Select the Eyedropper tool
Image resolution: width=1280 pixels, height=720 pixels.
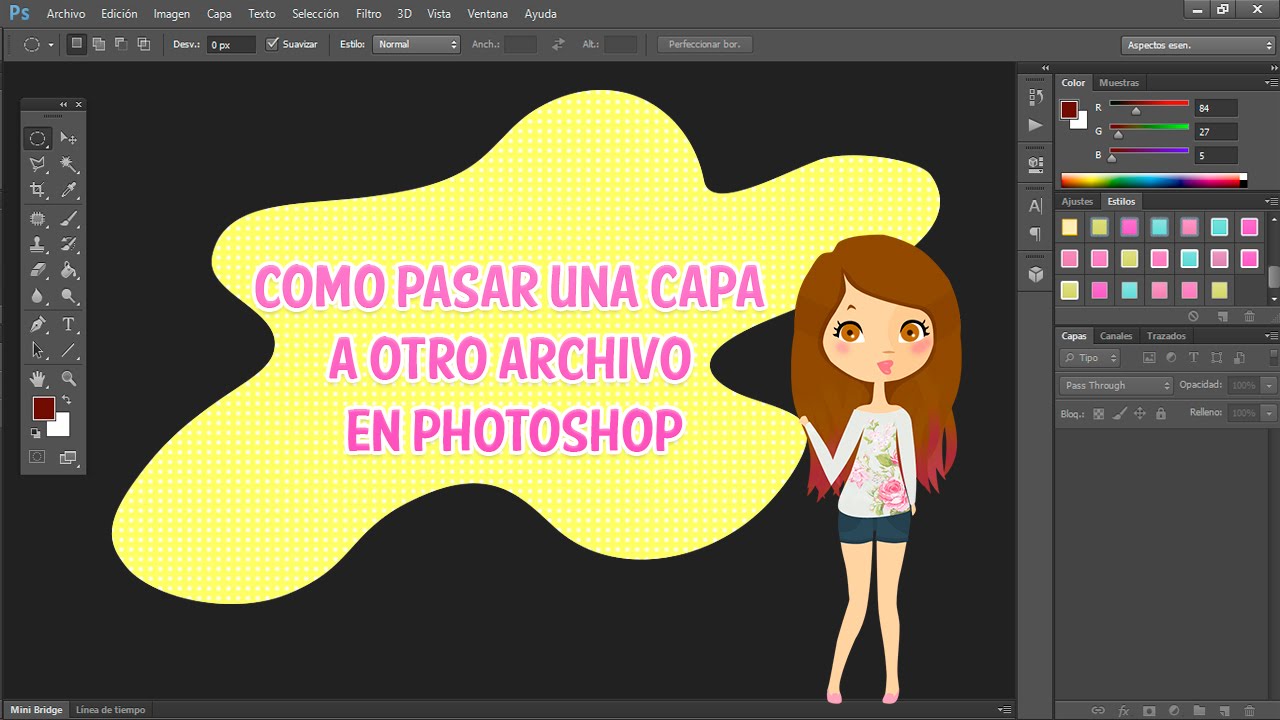tap(69, 190)
